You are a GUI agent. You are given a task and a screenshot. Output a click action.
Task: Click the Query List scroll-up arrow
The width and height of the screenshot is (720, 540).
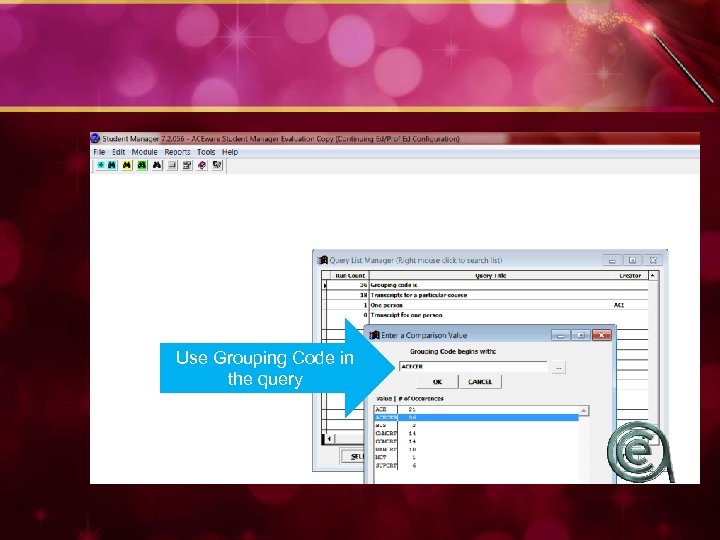(x=653, y=276)
